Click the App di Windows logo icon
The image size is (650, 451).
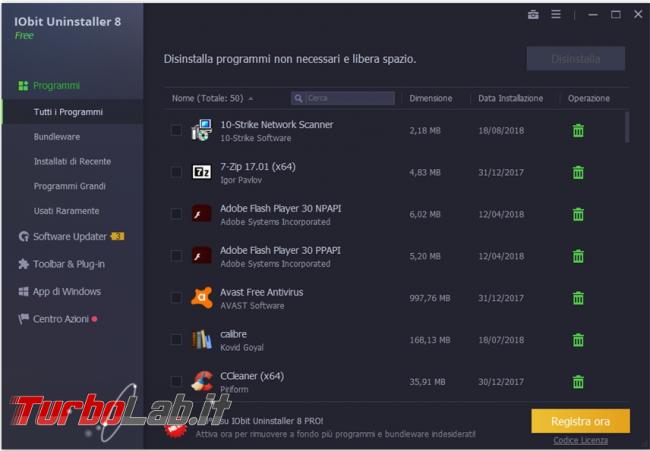coord(24,291)
